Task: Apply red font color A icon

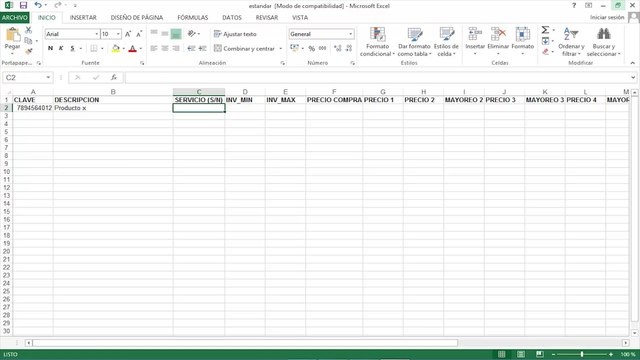Action: coord(132,49)
